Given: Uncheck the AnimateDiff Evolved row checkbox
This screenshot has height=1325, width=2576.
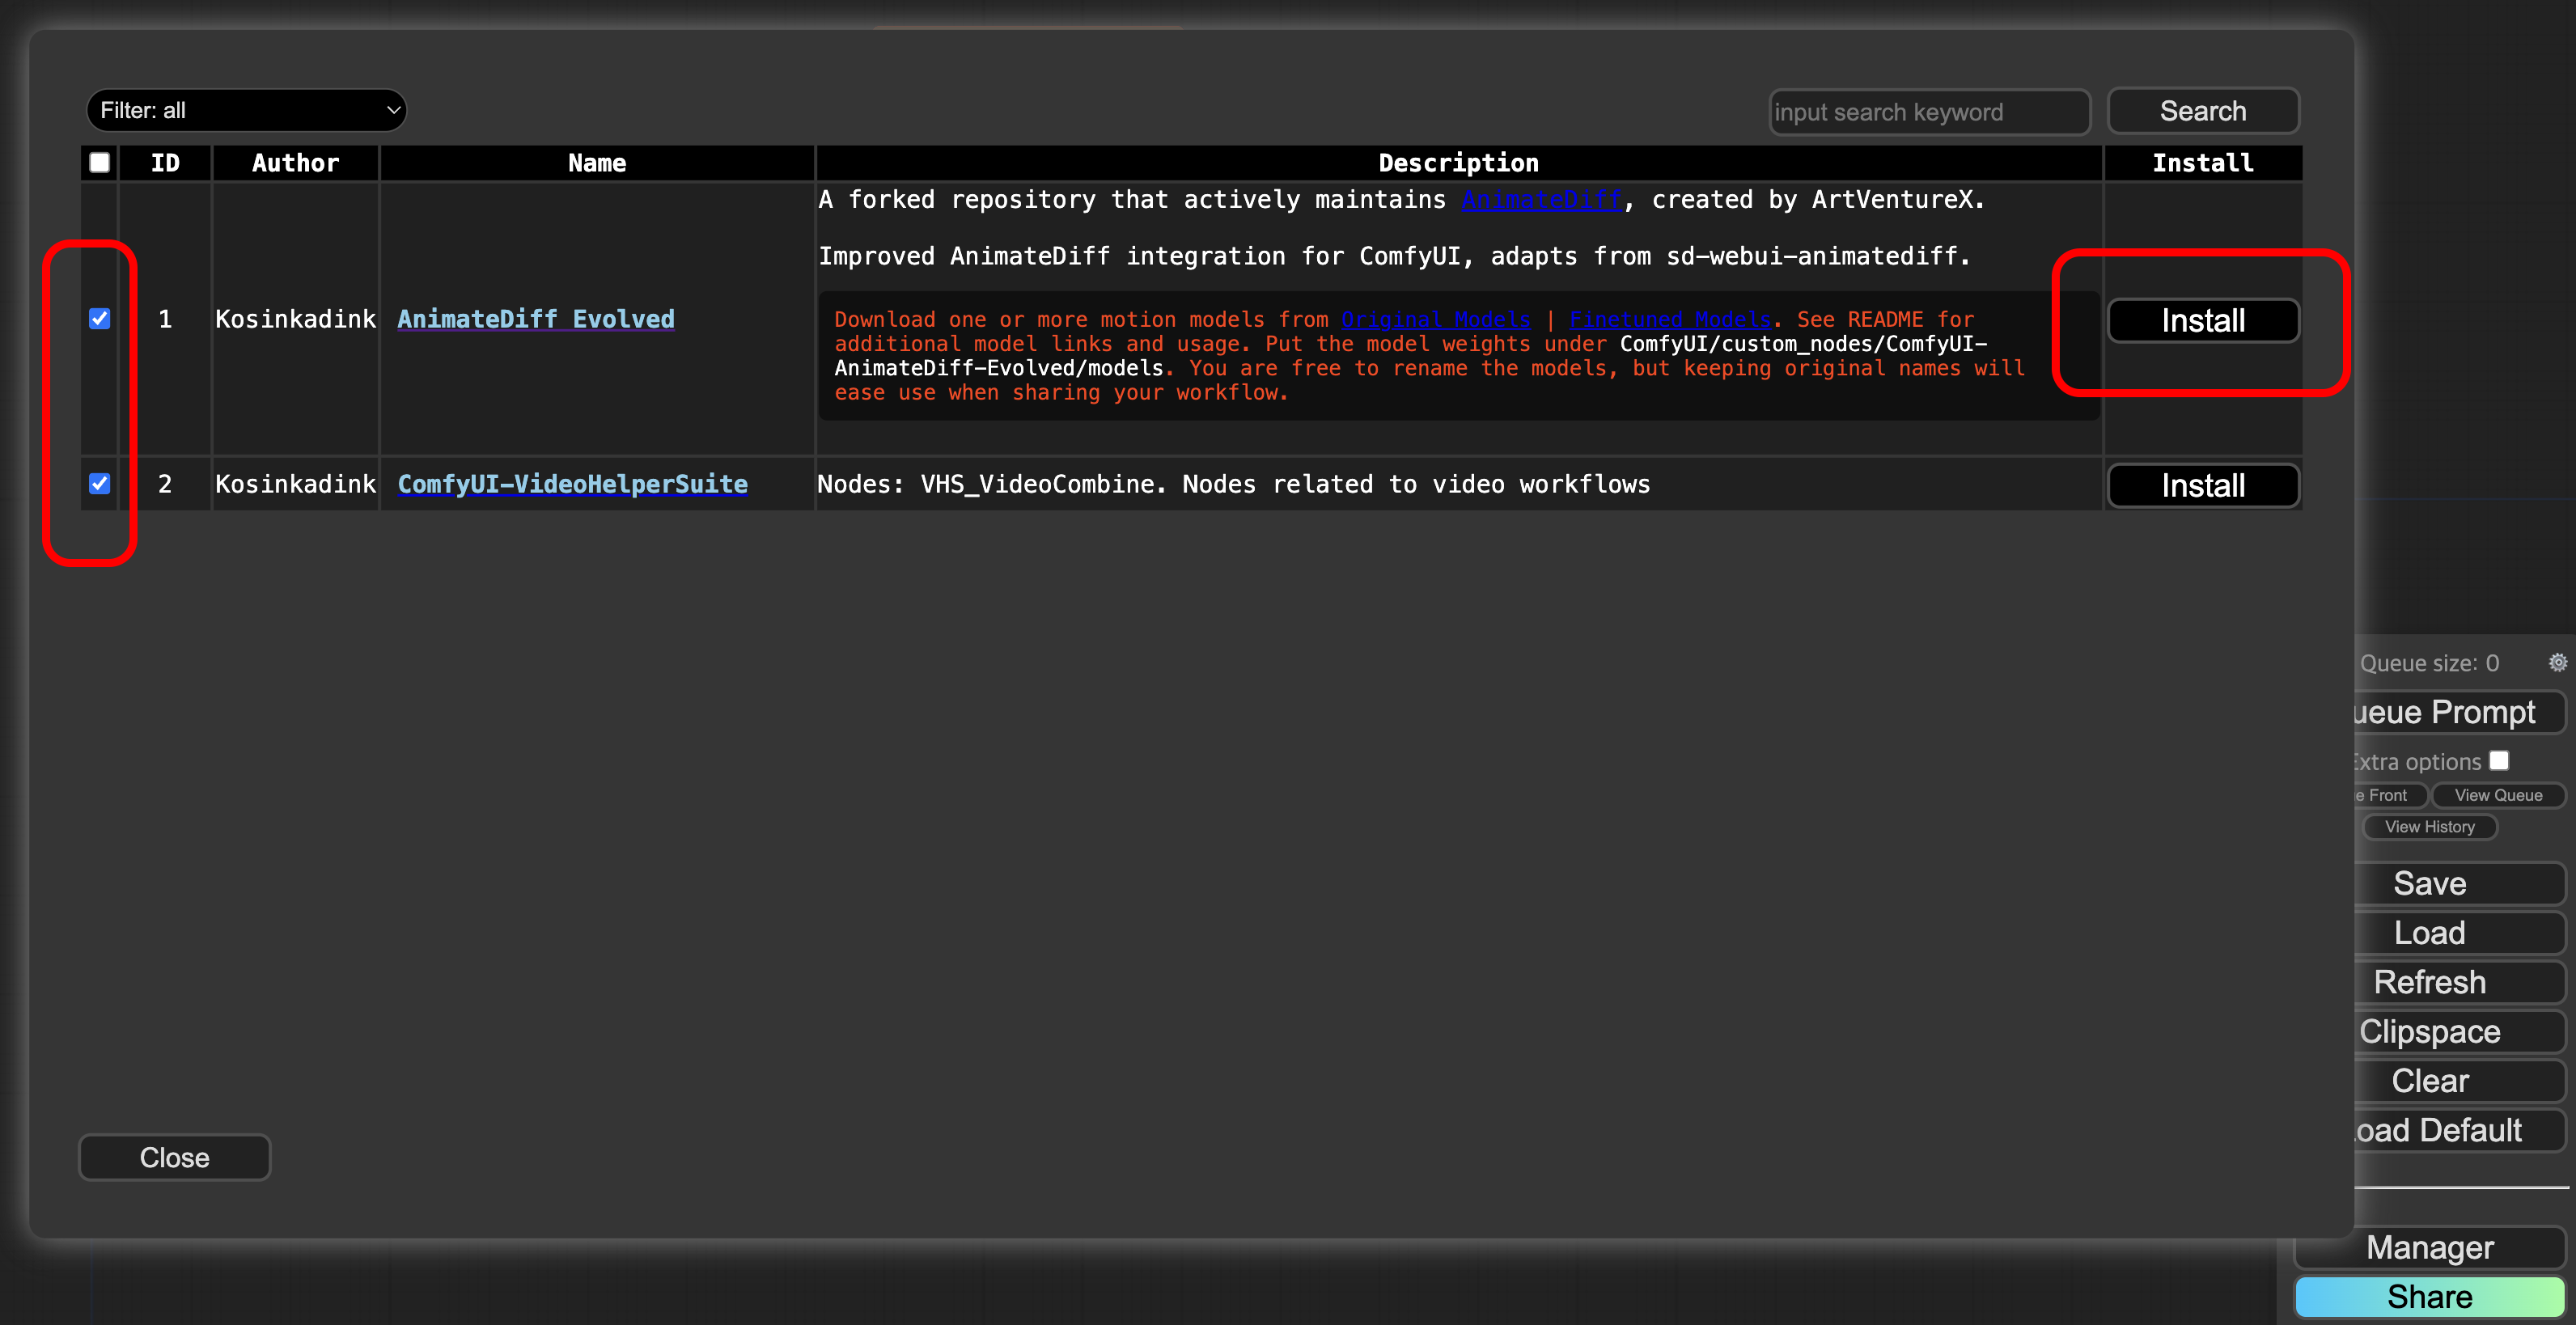Looking at the screenshot, I should click(x=99, y=319).
